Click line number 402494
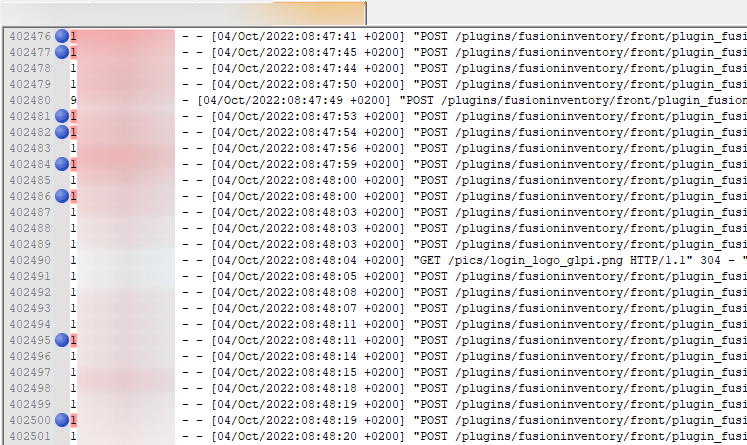 click(30, 324)
